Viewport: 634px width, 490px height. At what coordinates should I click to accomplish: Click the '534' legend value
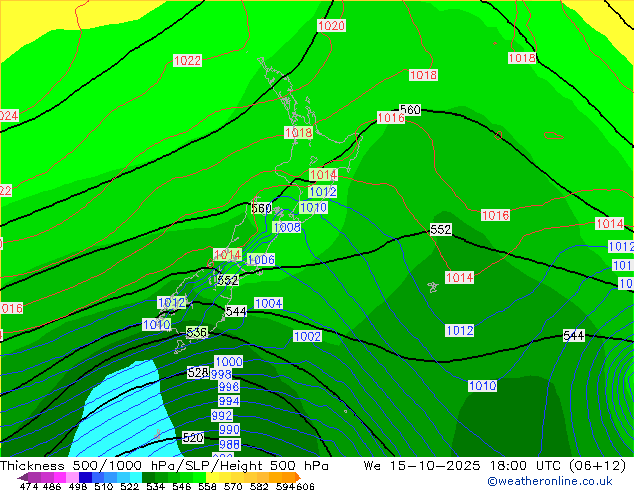[x=155, y=486]
